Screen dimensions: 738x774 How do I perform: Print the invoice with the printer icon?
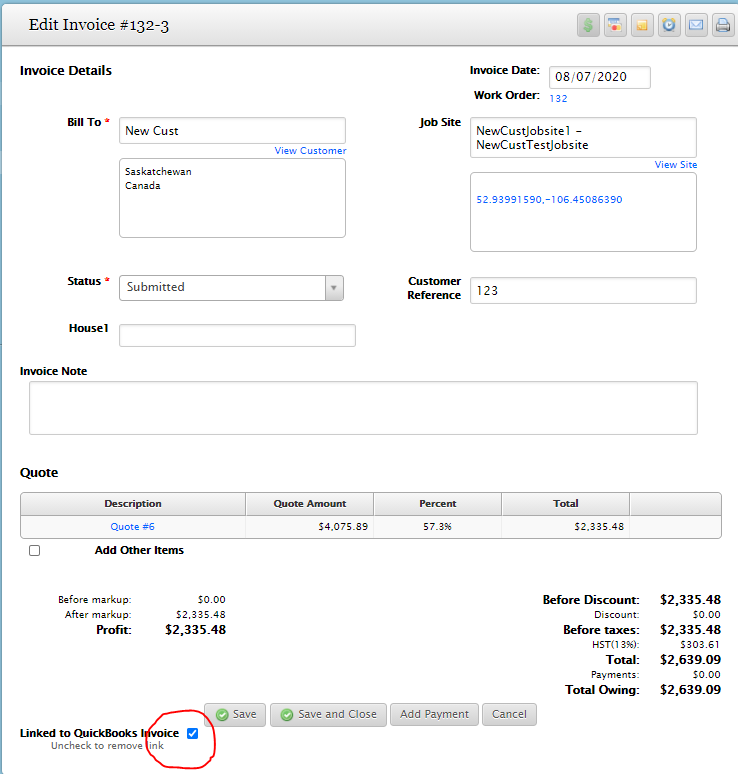click(x=723, y=25)
